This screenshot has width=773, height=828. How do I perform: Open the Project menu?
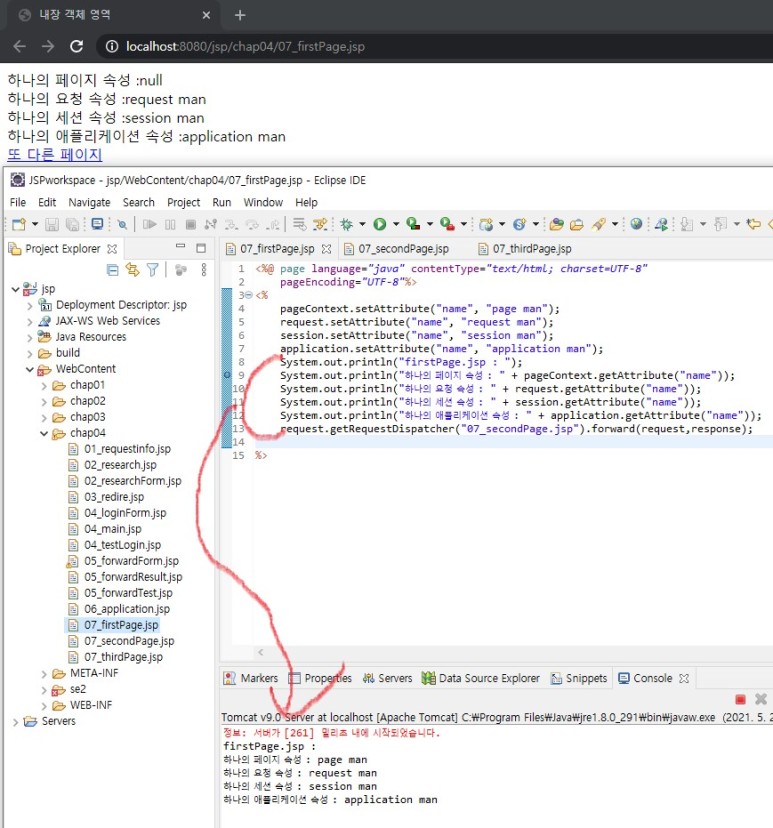coord(184,202)
